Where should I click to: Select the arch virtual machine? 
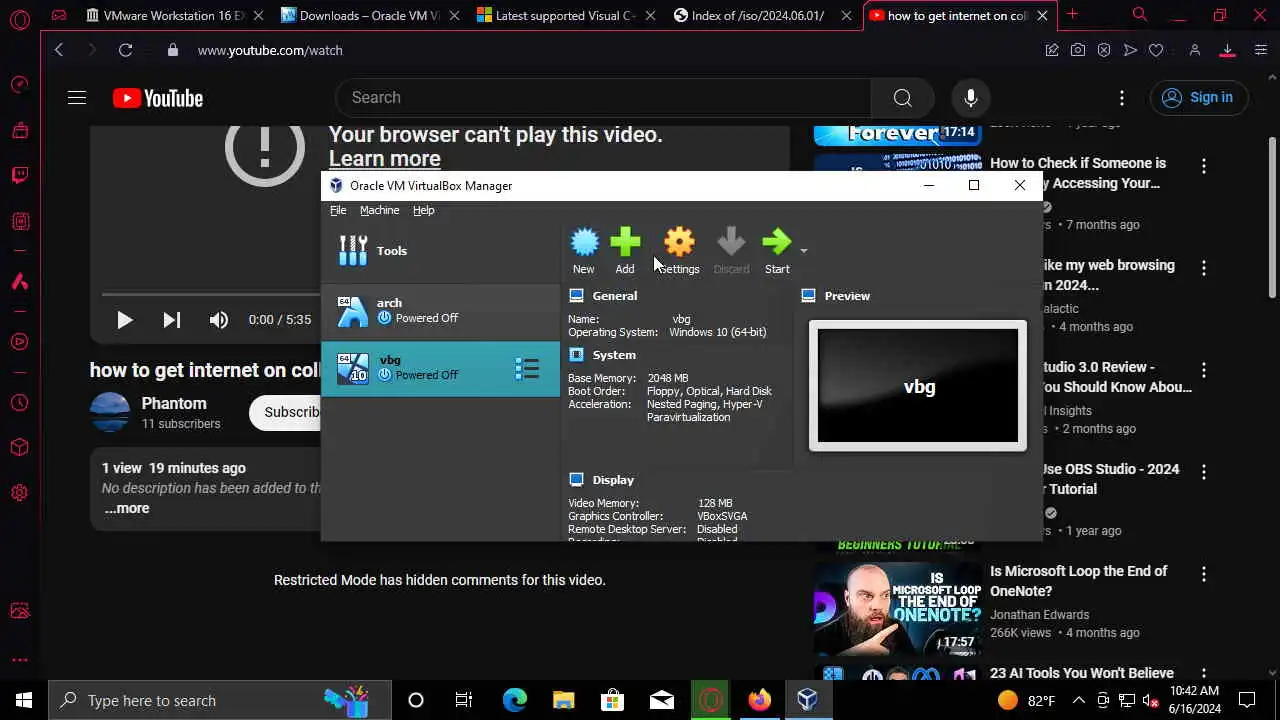click(441, 311)
